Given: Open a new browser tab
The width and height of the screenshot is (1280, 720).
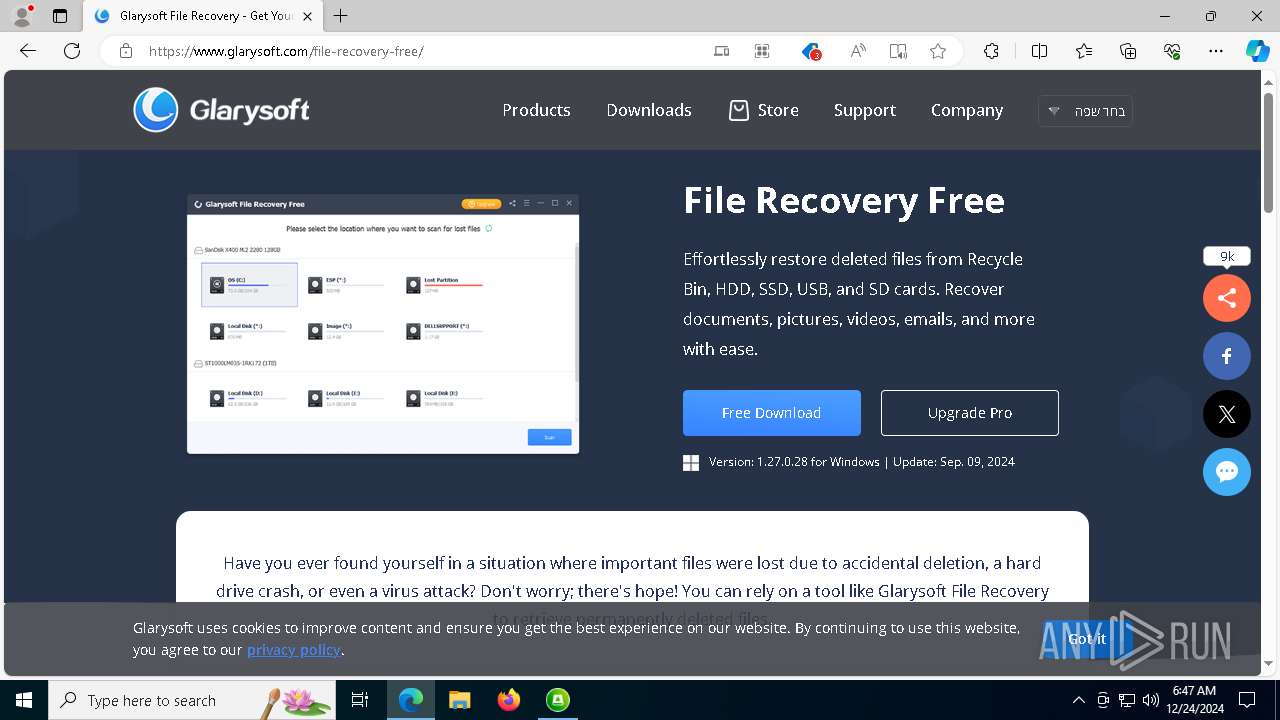Looking at the screenshot, I should pyautogui.click(x=341, y=16).
